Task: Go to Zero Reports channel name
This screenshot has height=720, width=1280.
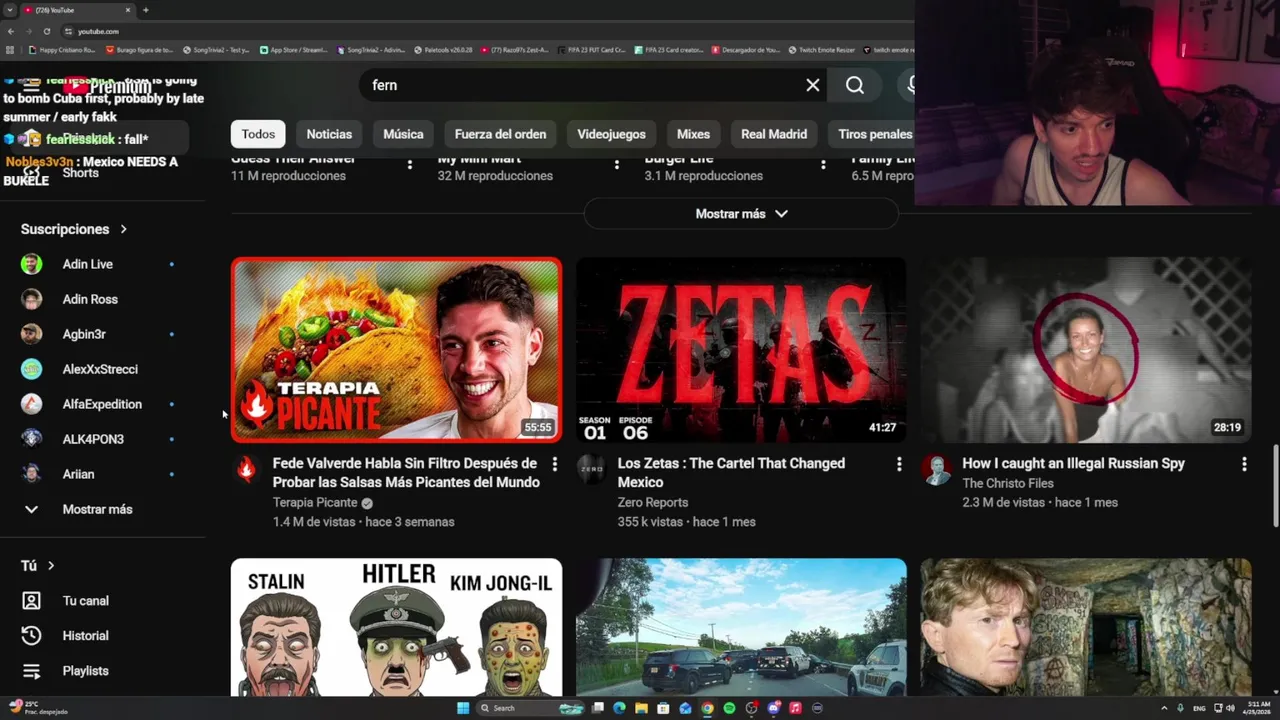Action: coord(653,503)
